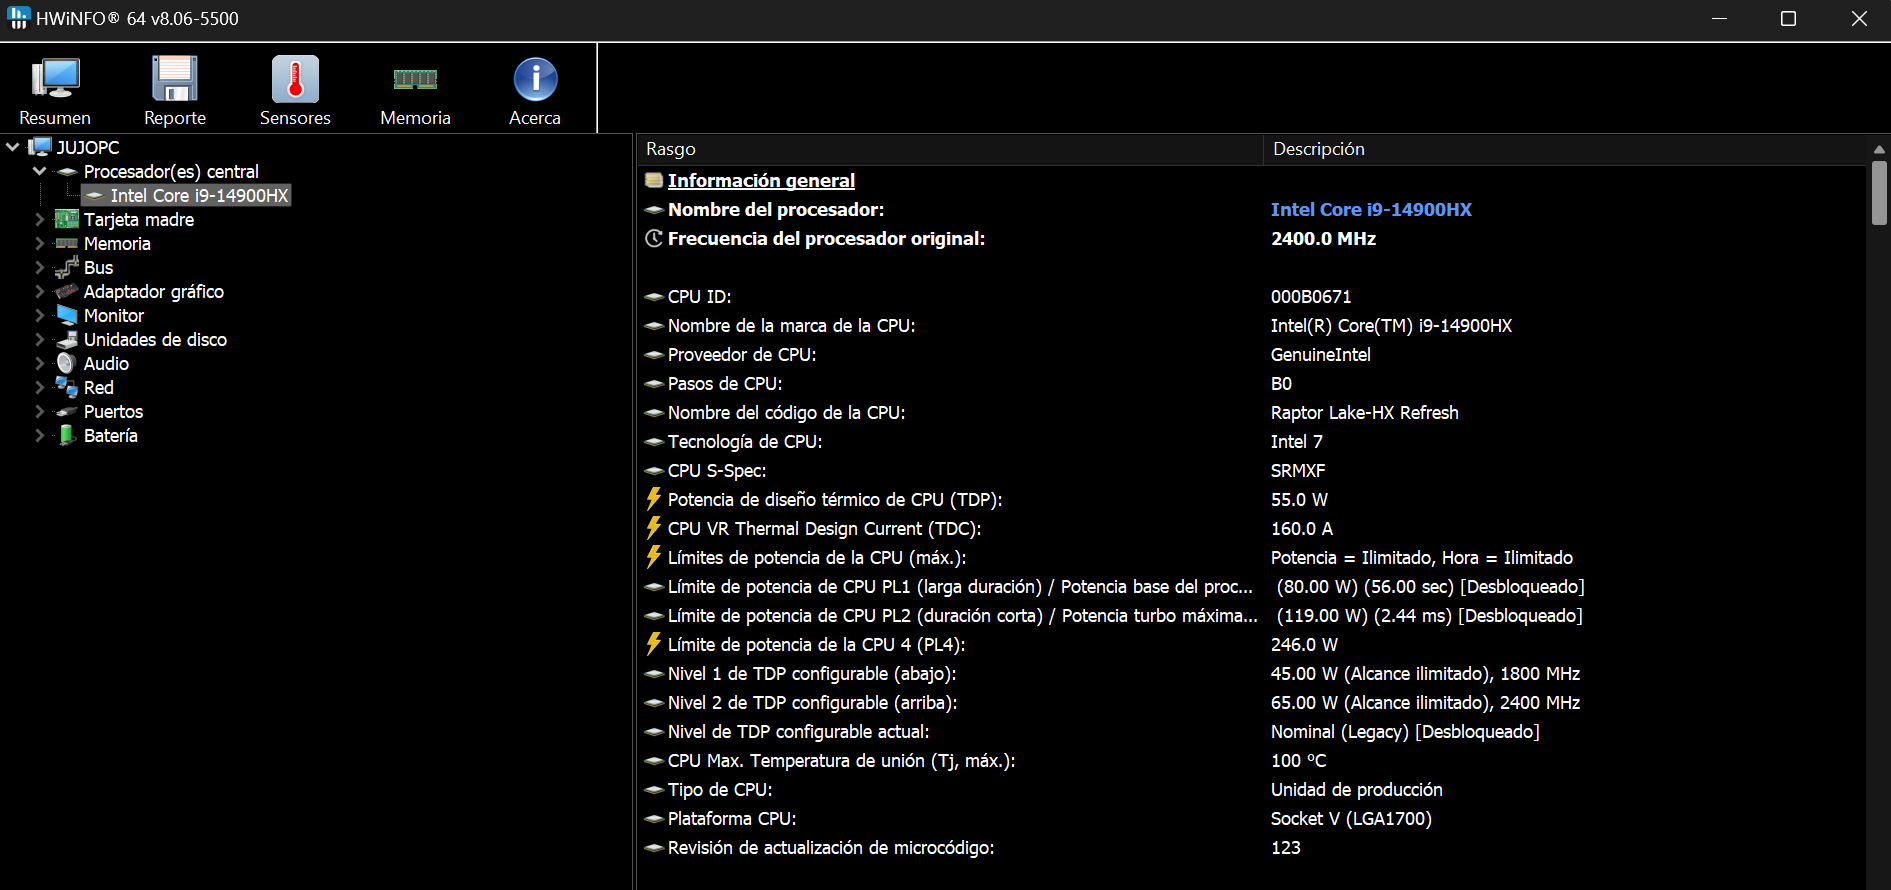Image resolution: width=1891 pixels, height=890 pixels.
Task: Click the Tarjeta madre motherboard icon
Action: [x=67, y=219]
